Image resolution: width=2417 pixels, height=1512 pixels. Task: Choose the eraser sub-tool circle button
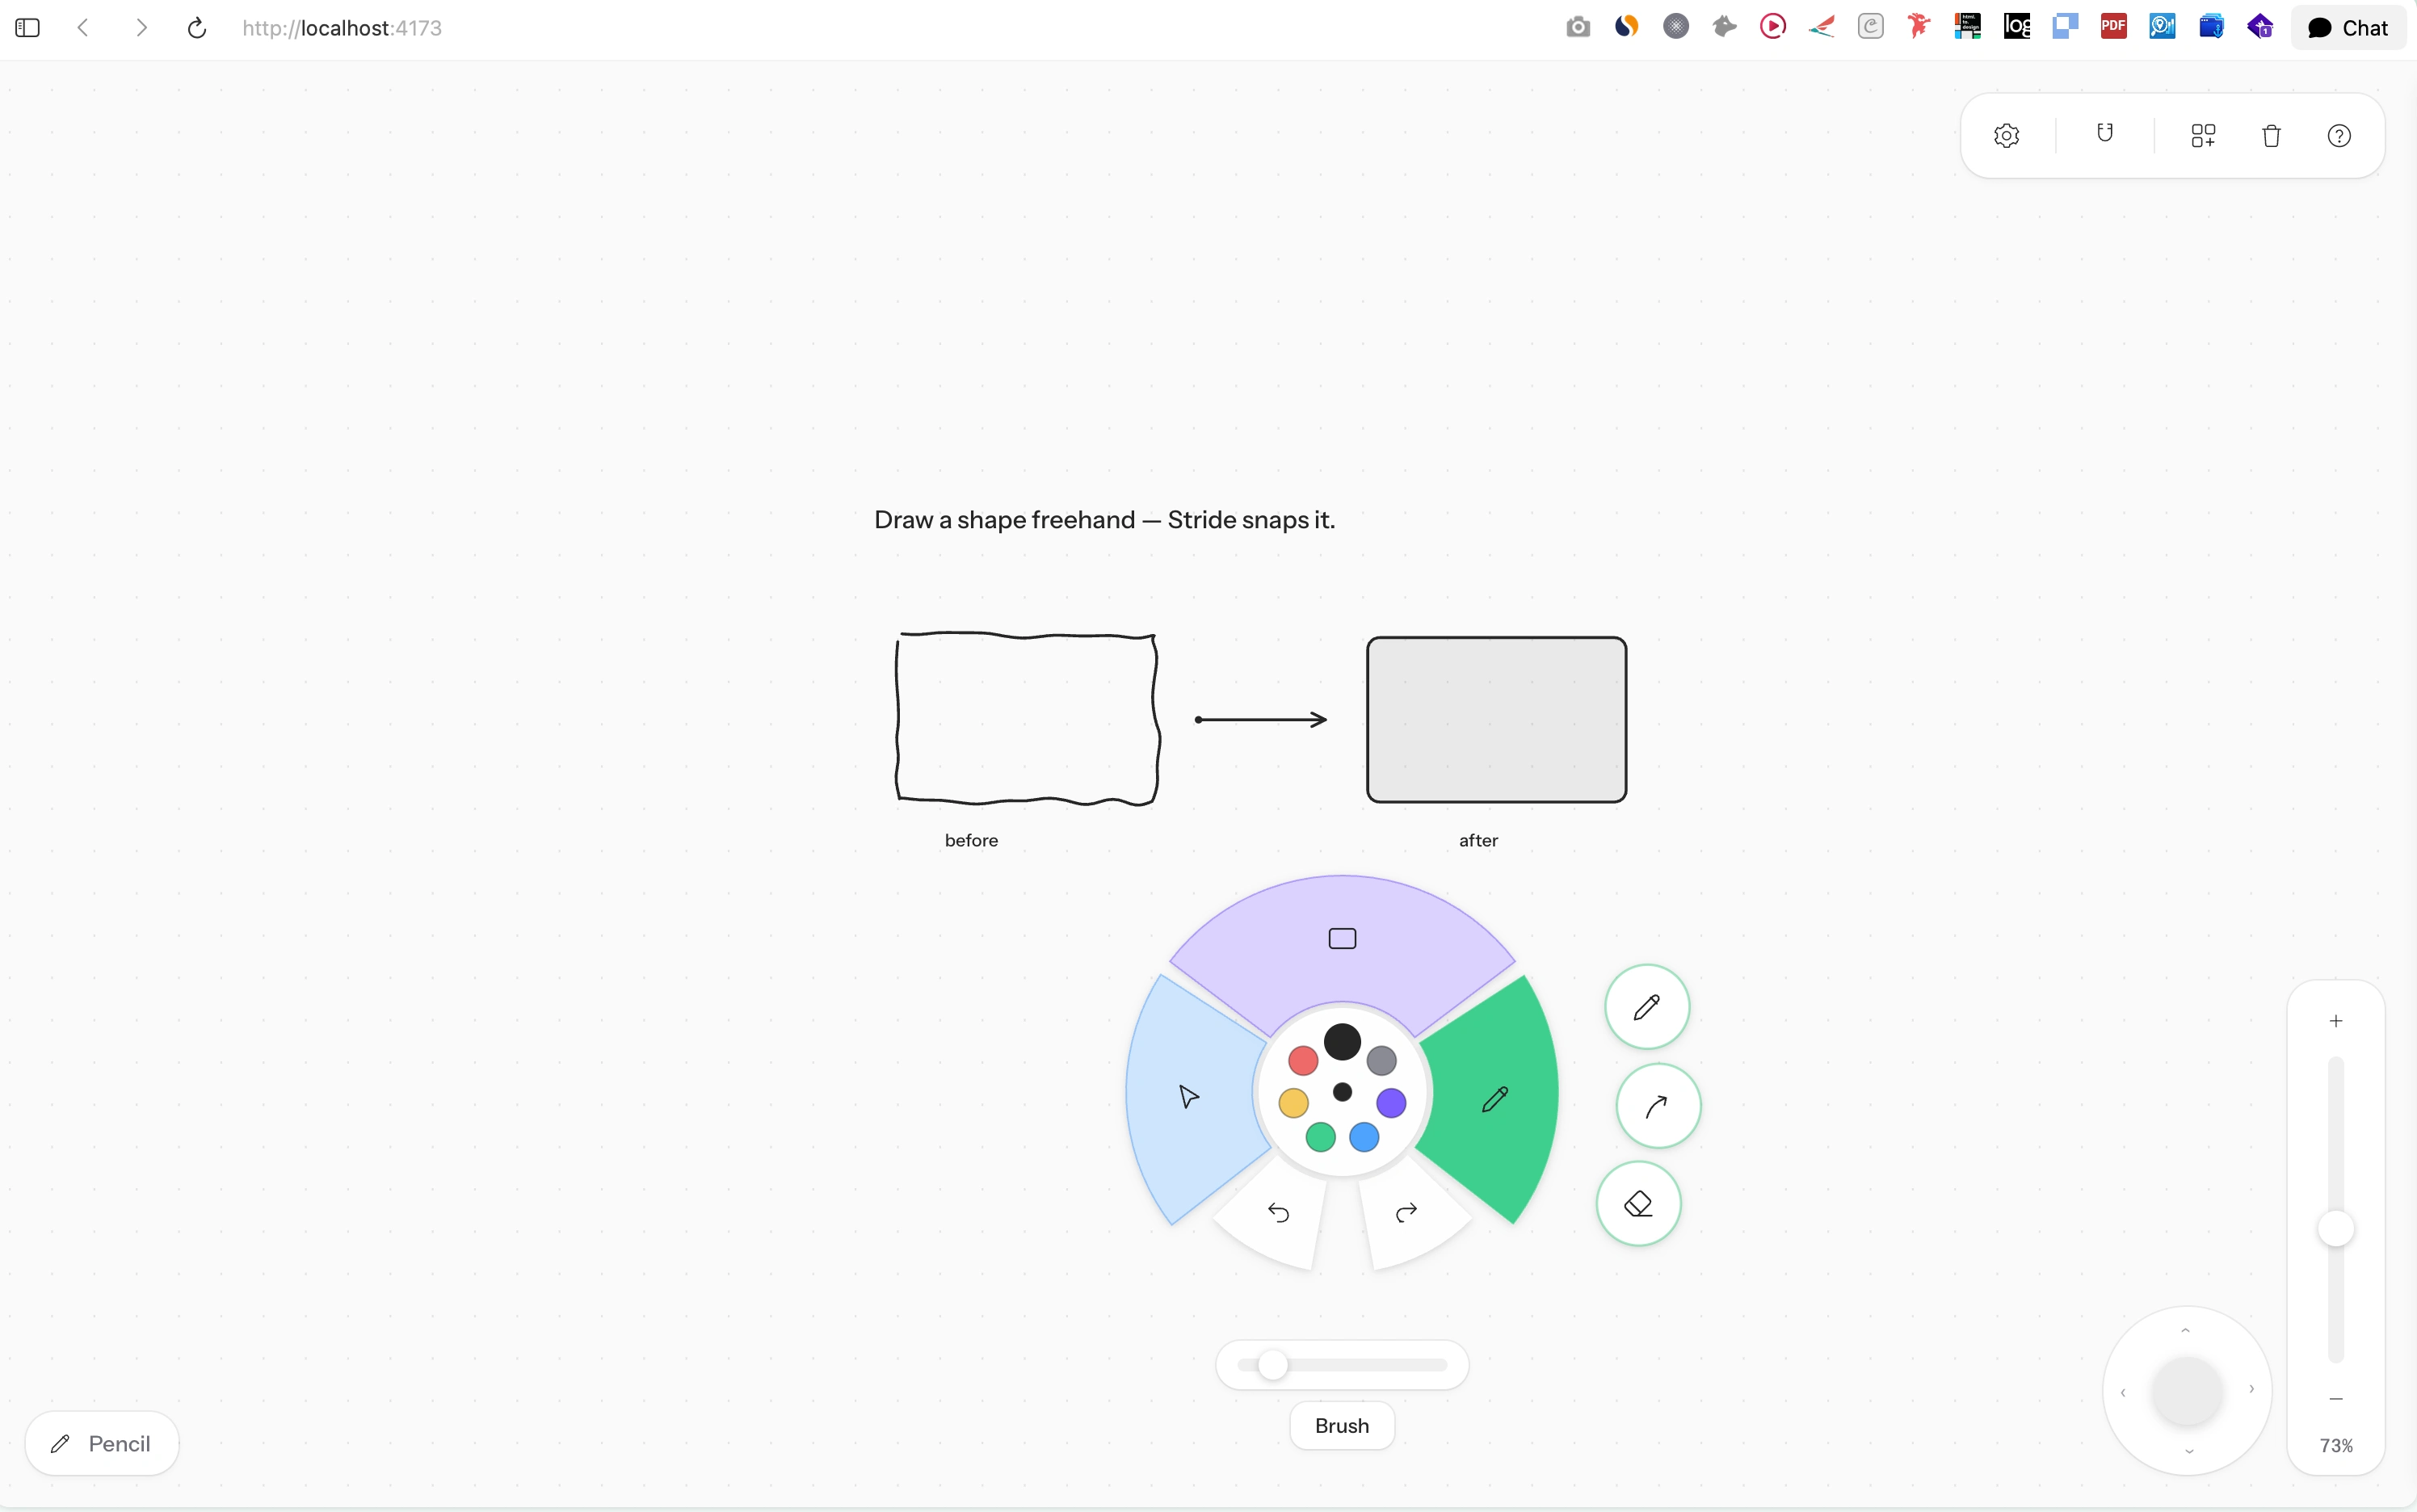coord(1638,1203)
